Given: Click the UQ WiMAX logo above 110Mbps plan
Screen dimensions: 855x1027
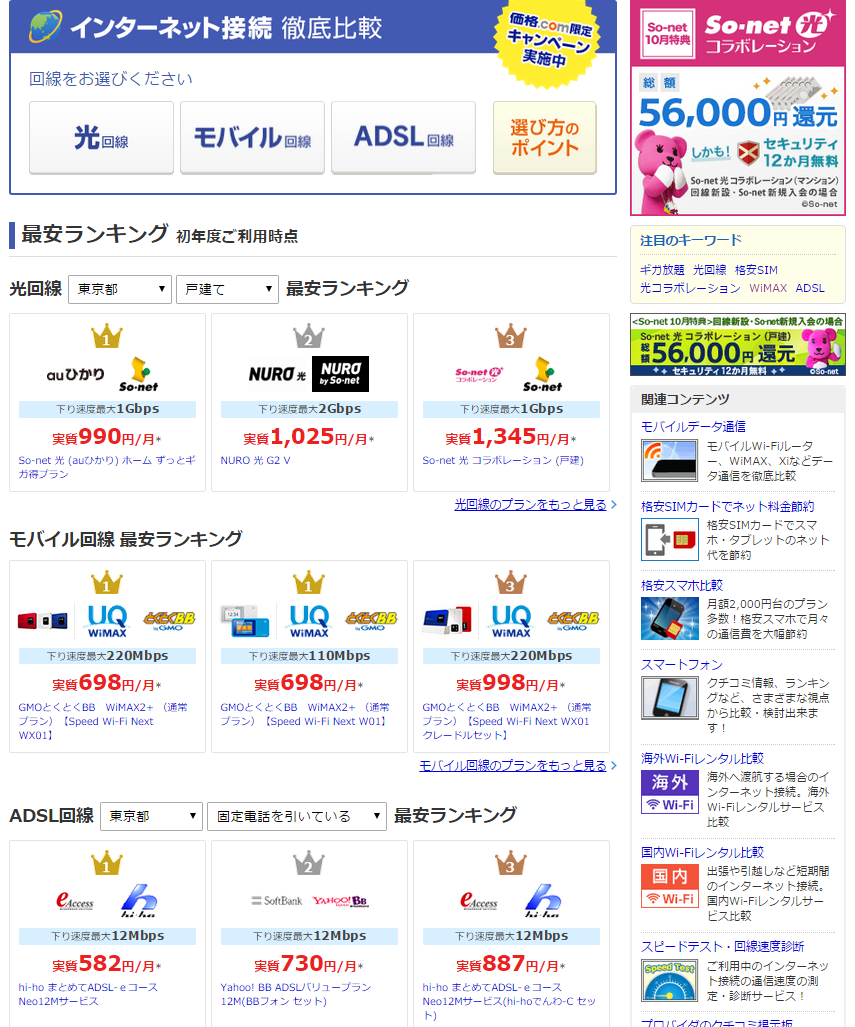Looking at the screenshot, I should click(309, 621).
